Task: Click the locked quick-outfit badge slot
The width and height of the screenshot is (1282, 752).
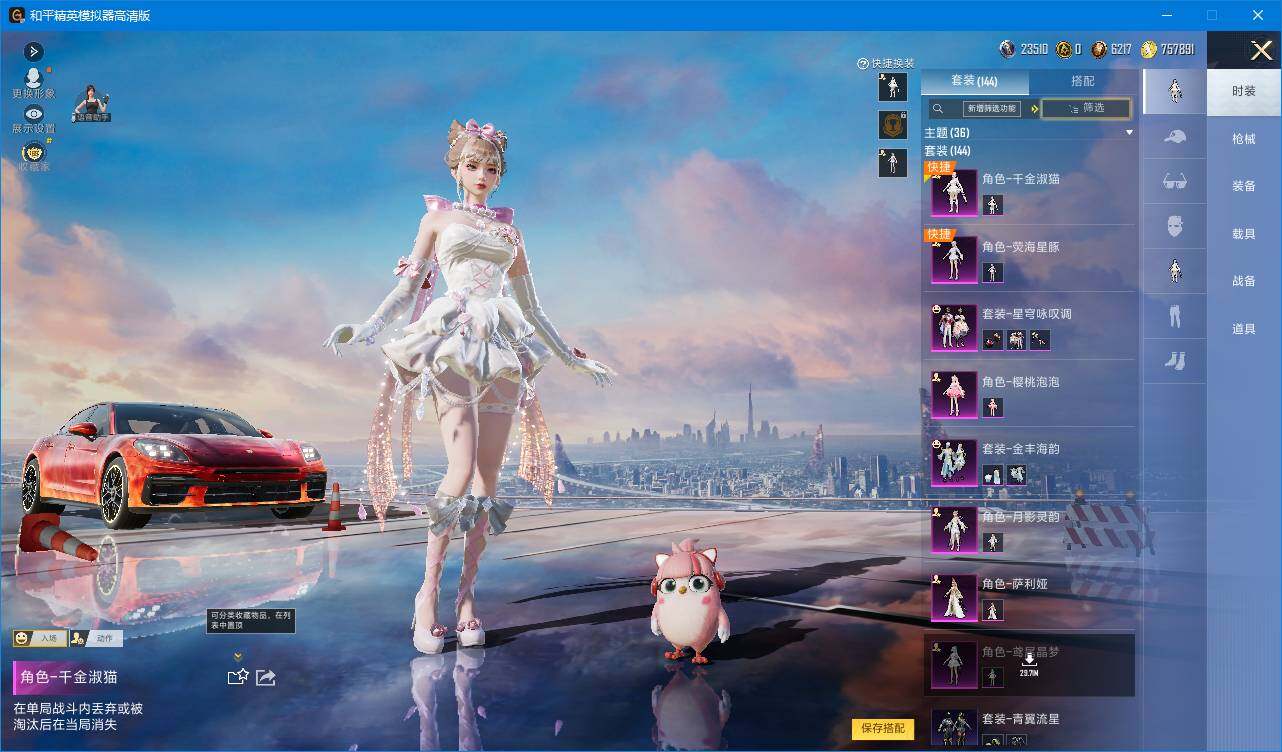Action: point(893,125)
